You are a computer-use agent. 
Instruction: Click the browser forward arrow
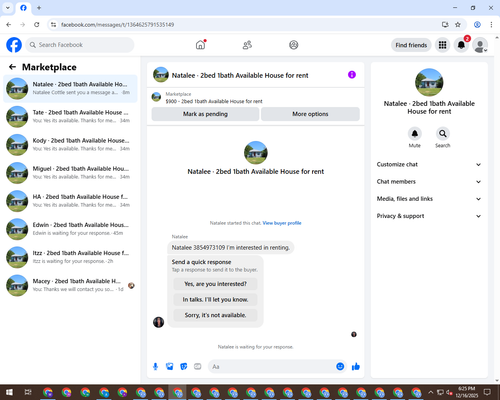[x=23, y=25]
